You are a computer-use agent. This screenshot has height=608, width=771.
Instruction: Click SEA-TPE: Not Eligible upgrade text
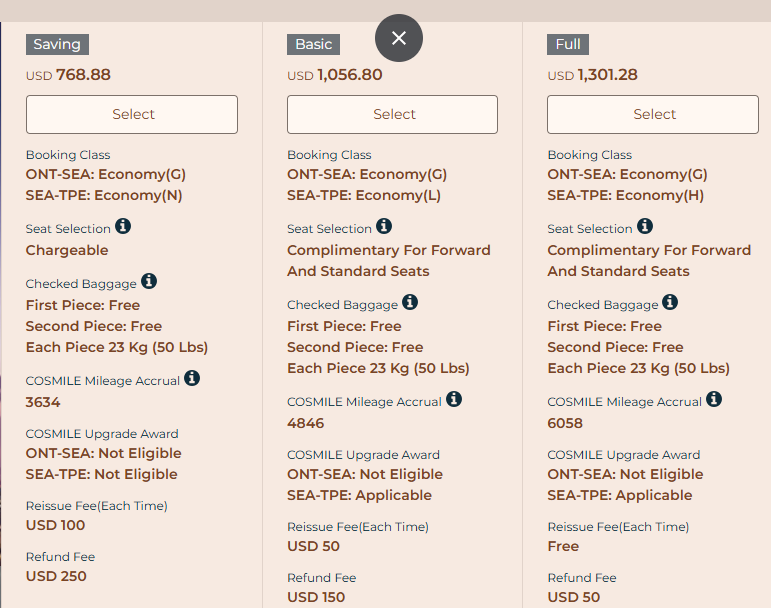click(101, 474)
